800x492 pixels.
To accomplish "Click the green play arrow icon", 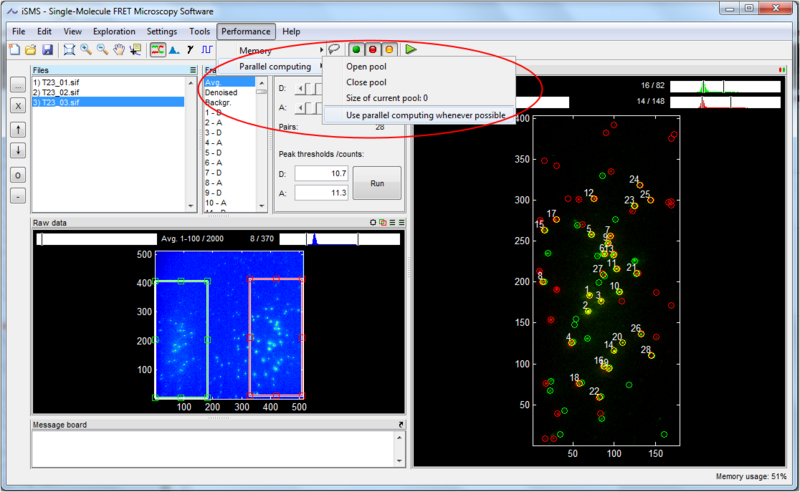I will pos(411,49).
